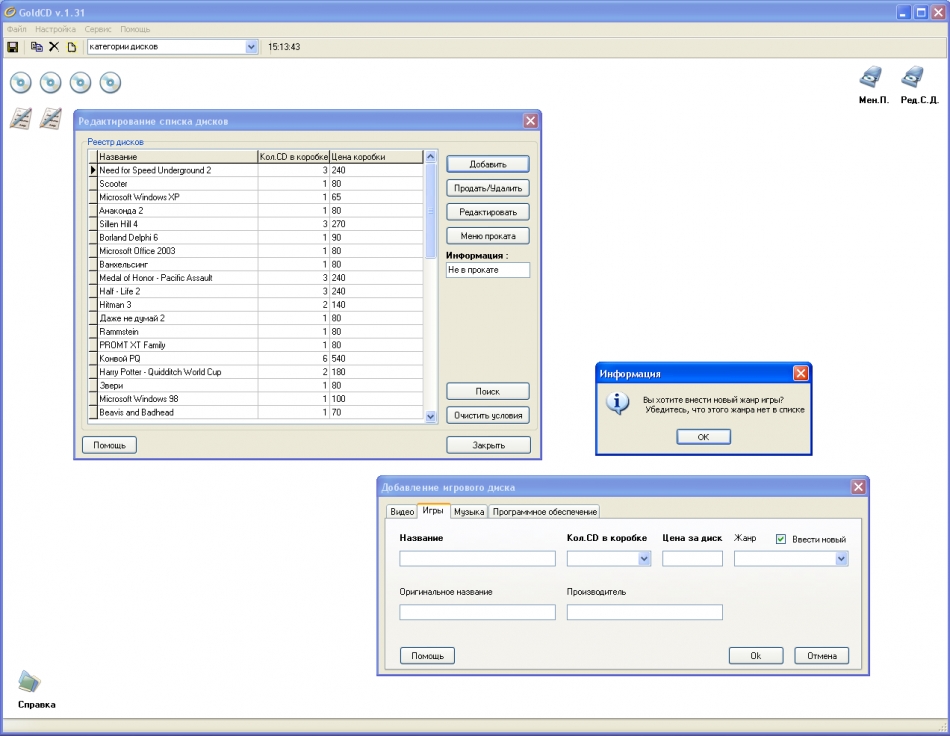
Task: Click the Название column header
Action: 178,156
